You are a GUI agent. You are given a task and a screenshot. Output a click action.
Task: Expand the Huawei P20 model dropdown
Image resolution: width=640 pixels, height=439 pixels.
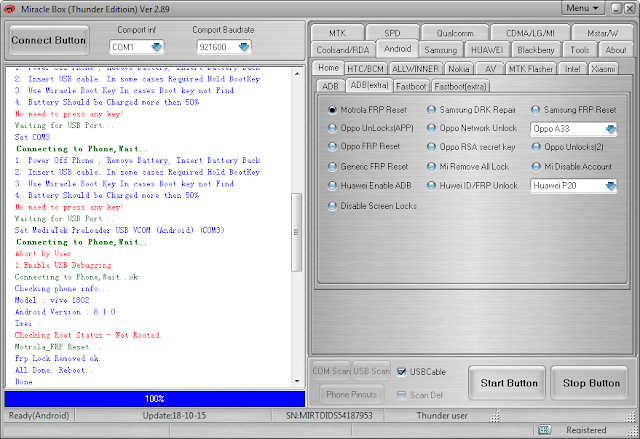[x=573, y=186]
